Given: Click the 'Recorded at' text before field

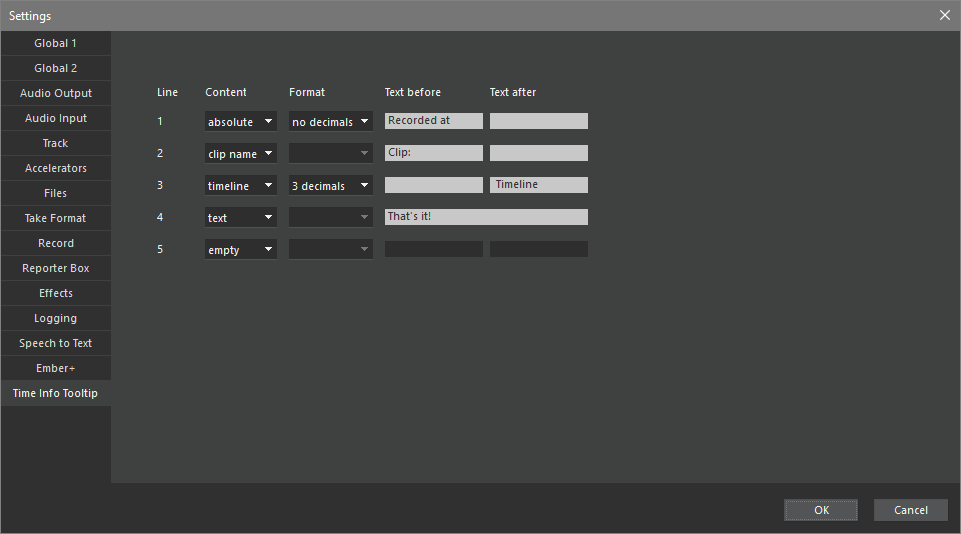Looking at the screenshot, I should [433, 121].
